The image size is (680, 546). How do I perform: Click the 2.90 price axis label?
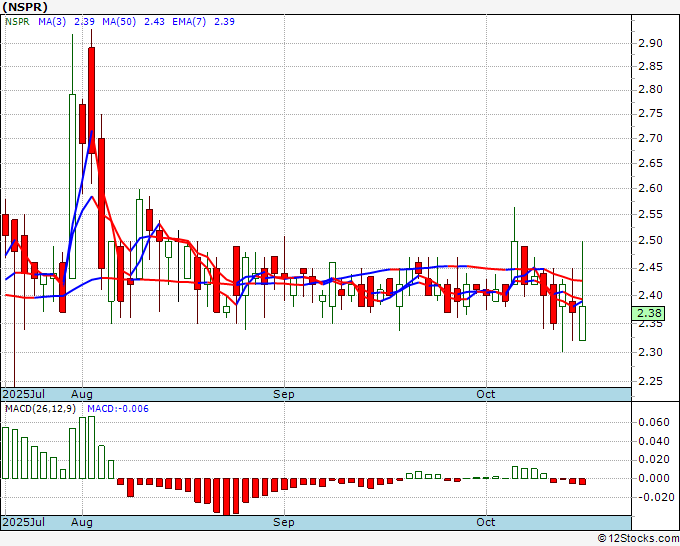[650, 43]
